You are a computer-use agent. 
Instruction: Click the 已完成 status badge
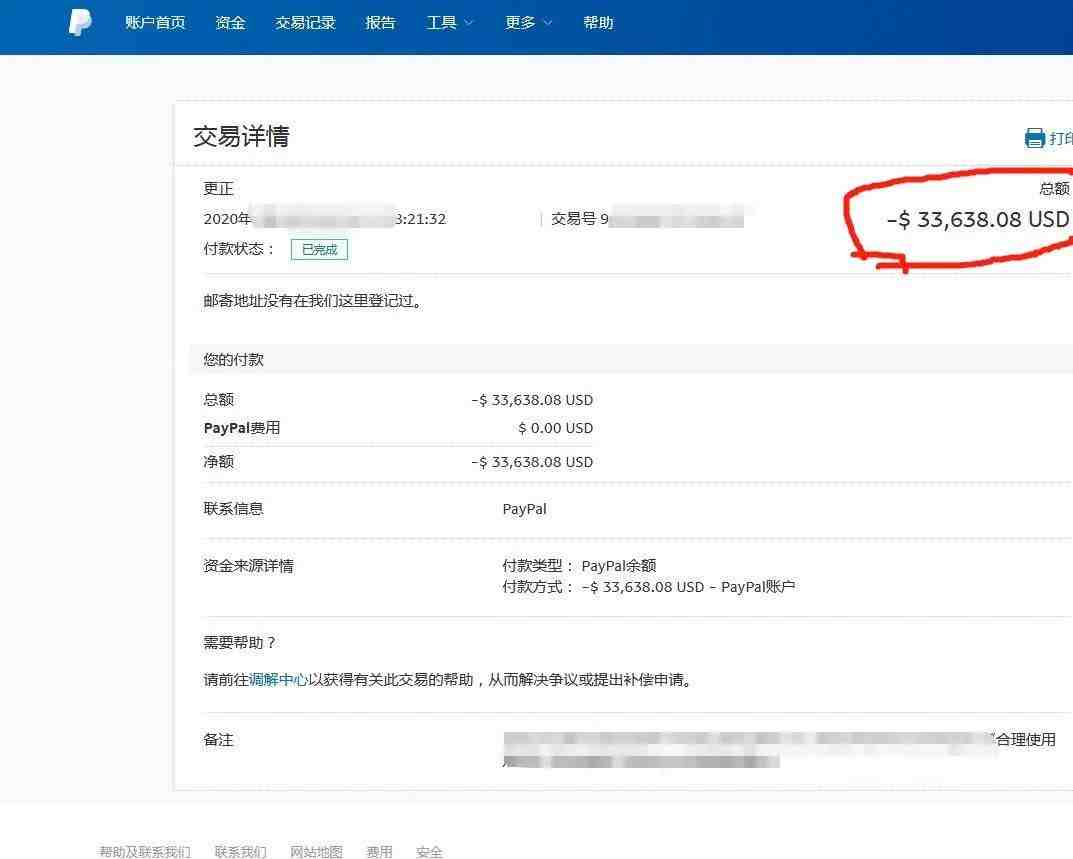(x=320, y=249)
